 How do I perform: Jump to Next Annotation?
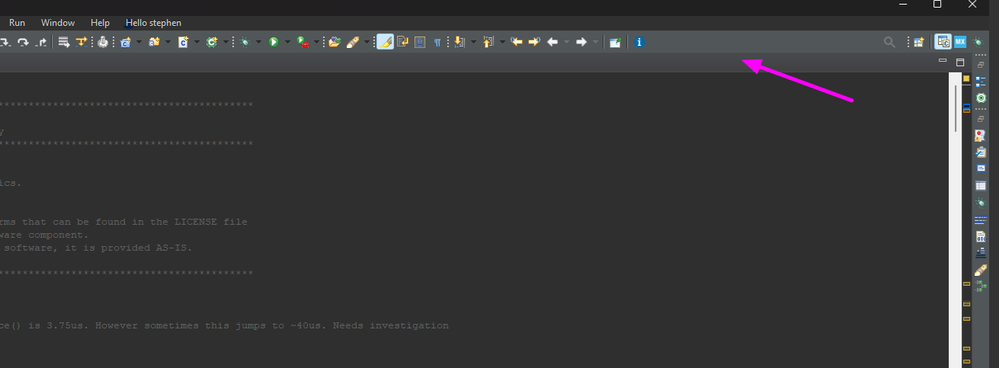[x=459, y=42]
